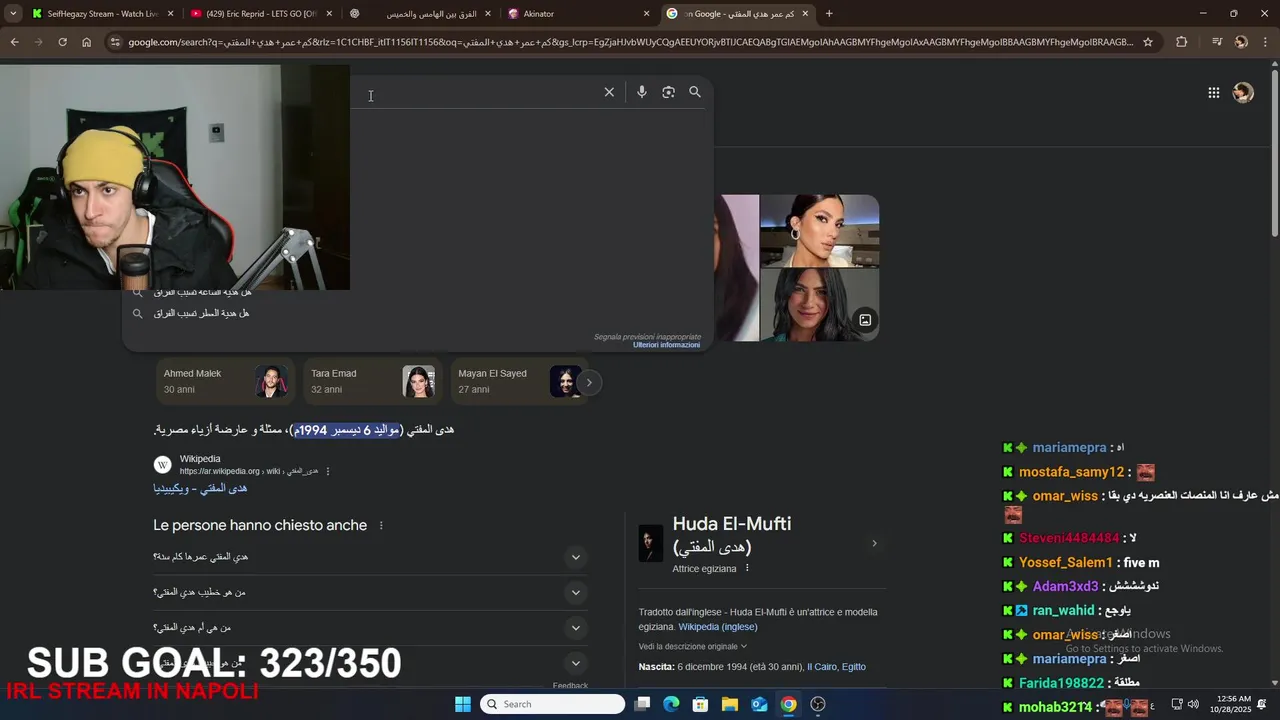
Task: Go back to previous page
Action: click(x=14, y=42)
